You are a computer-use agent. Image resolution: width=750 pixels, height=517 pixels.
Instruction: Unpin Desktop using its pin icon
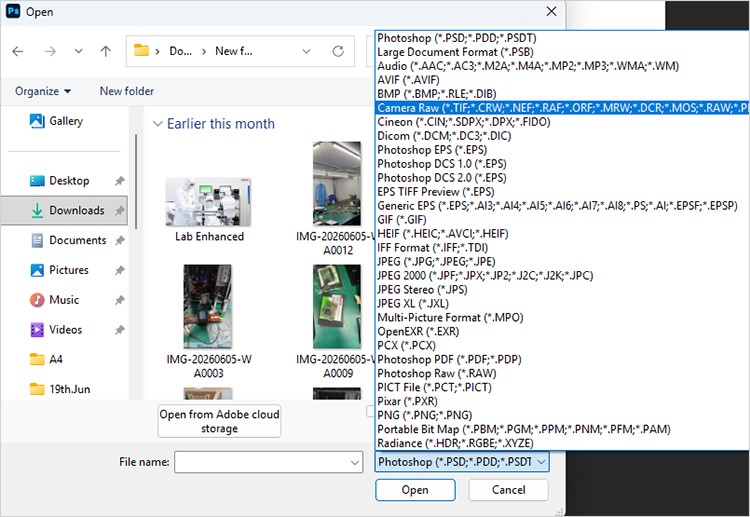(120, 181)
